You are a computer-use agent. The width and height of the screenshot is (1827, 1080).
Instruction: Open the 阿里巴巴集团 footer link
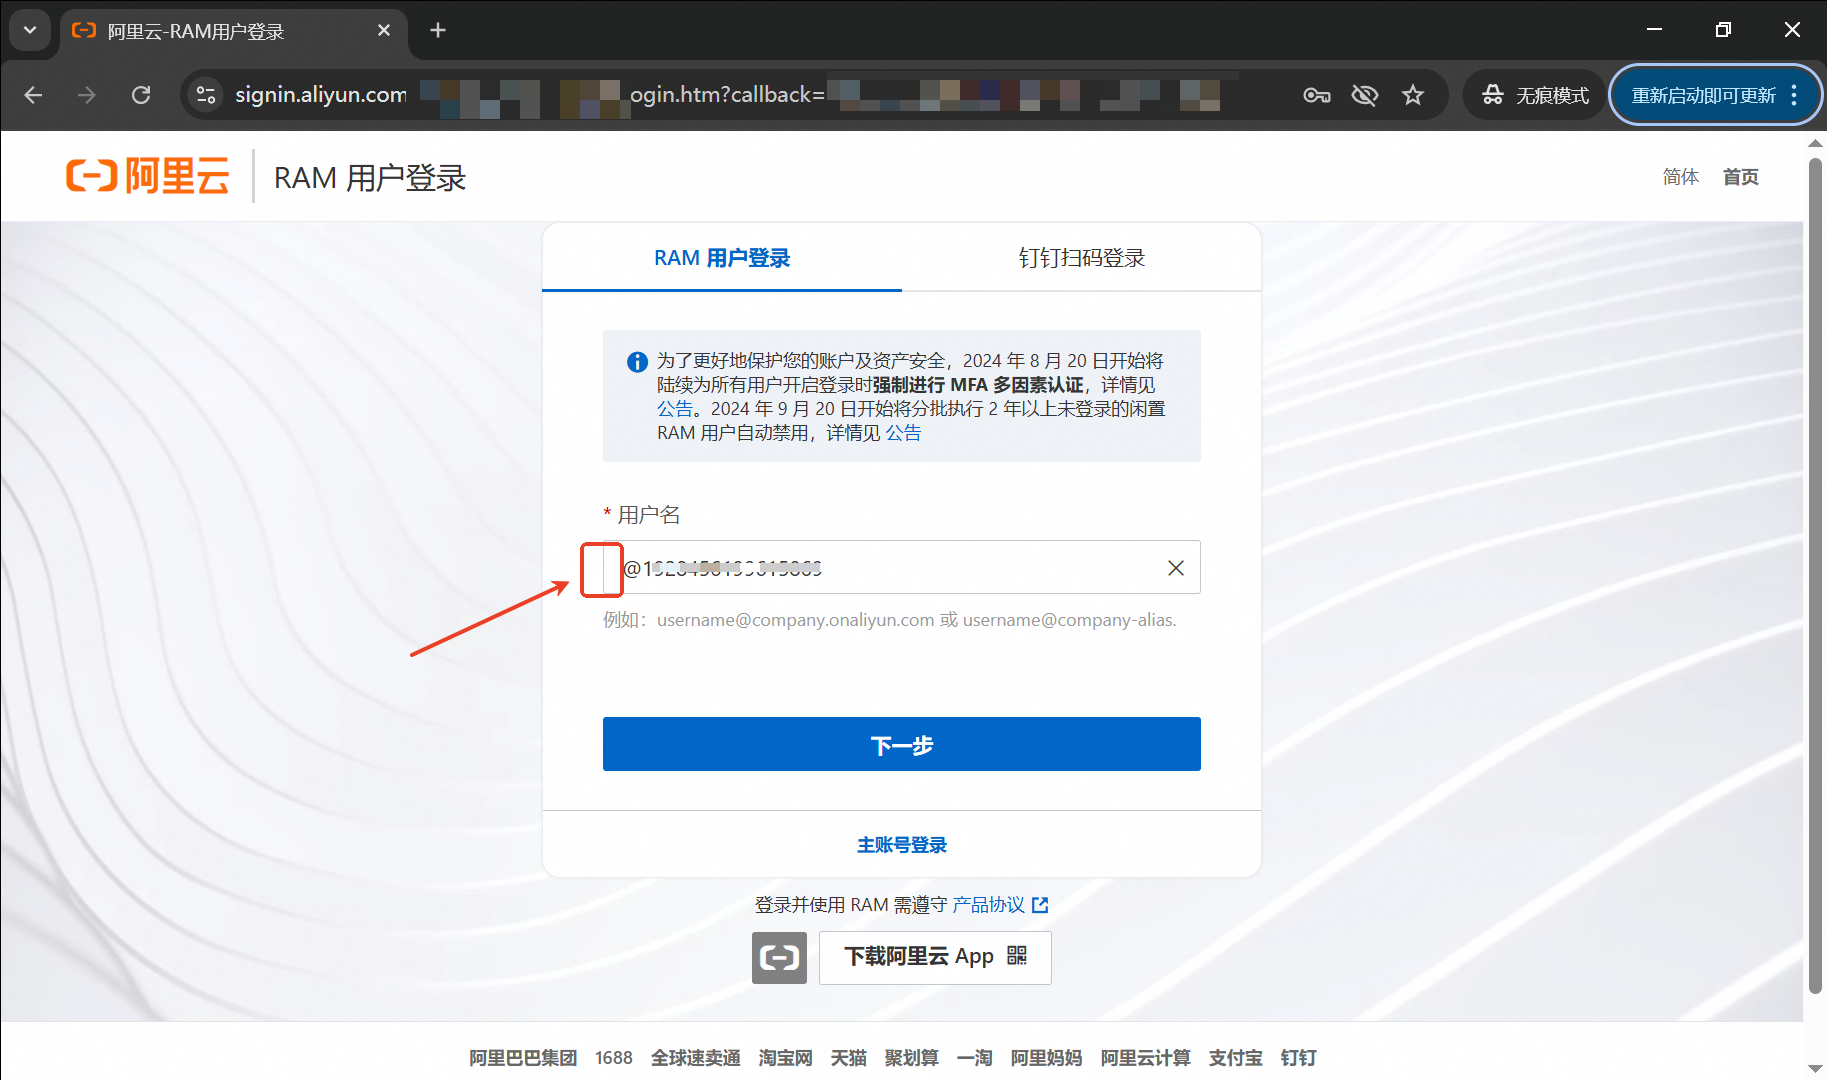point(523,1058)
